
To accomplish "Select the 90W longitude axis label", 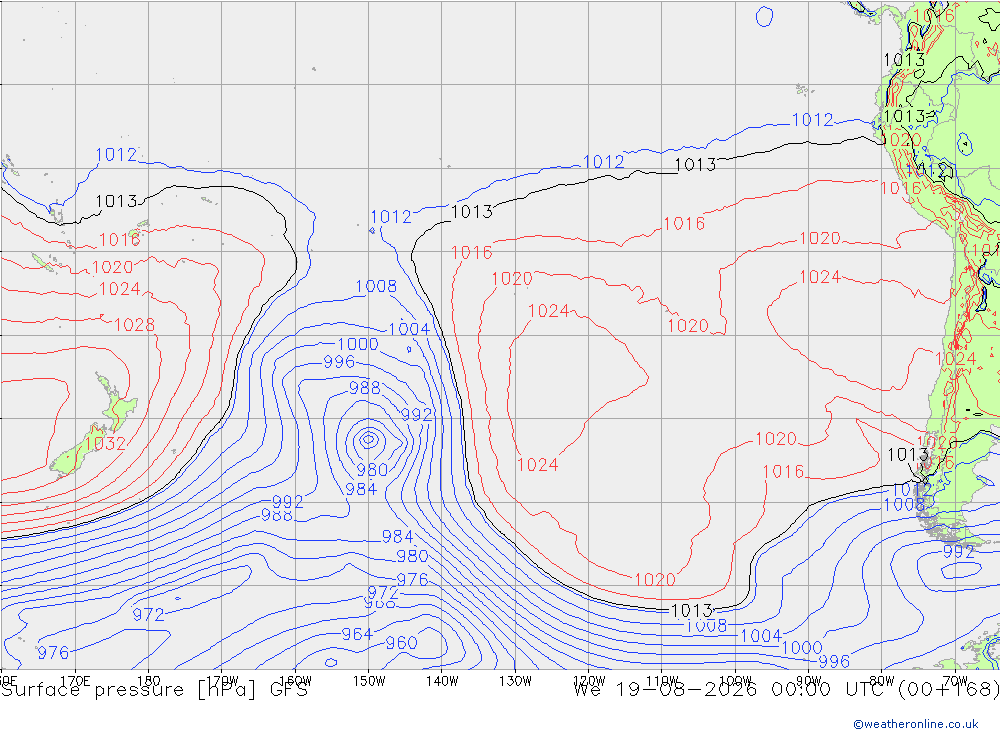I will point(809,681).
